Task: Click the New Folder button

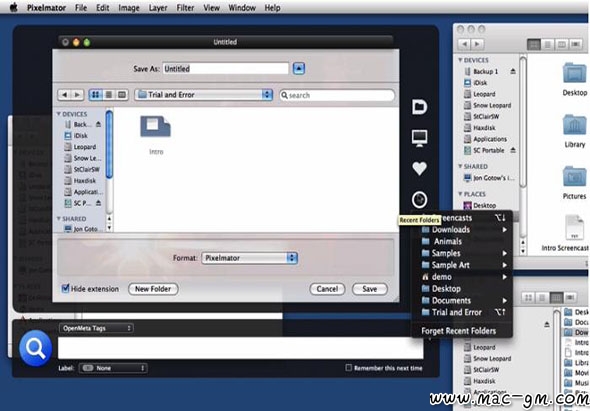Action: (x=153, y=289)
